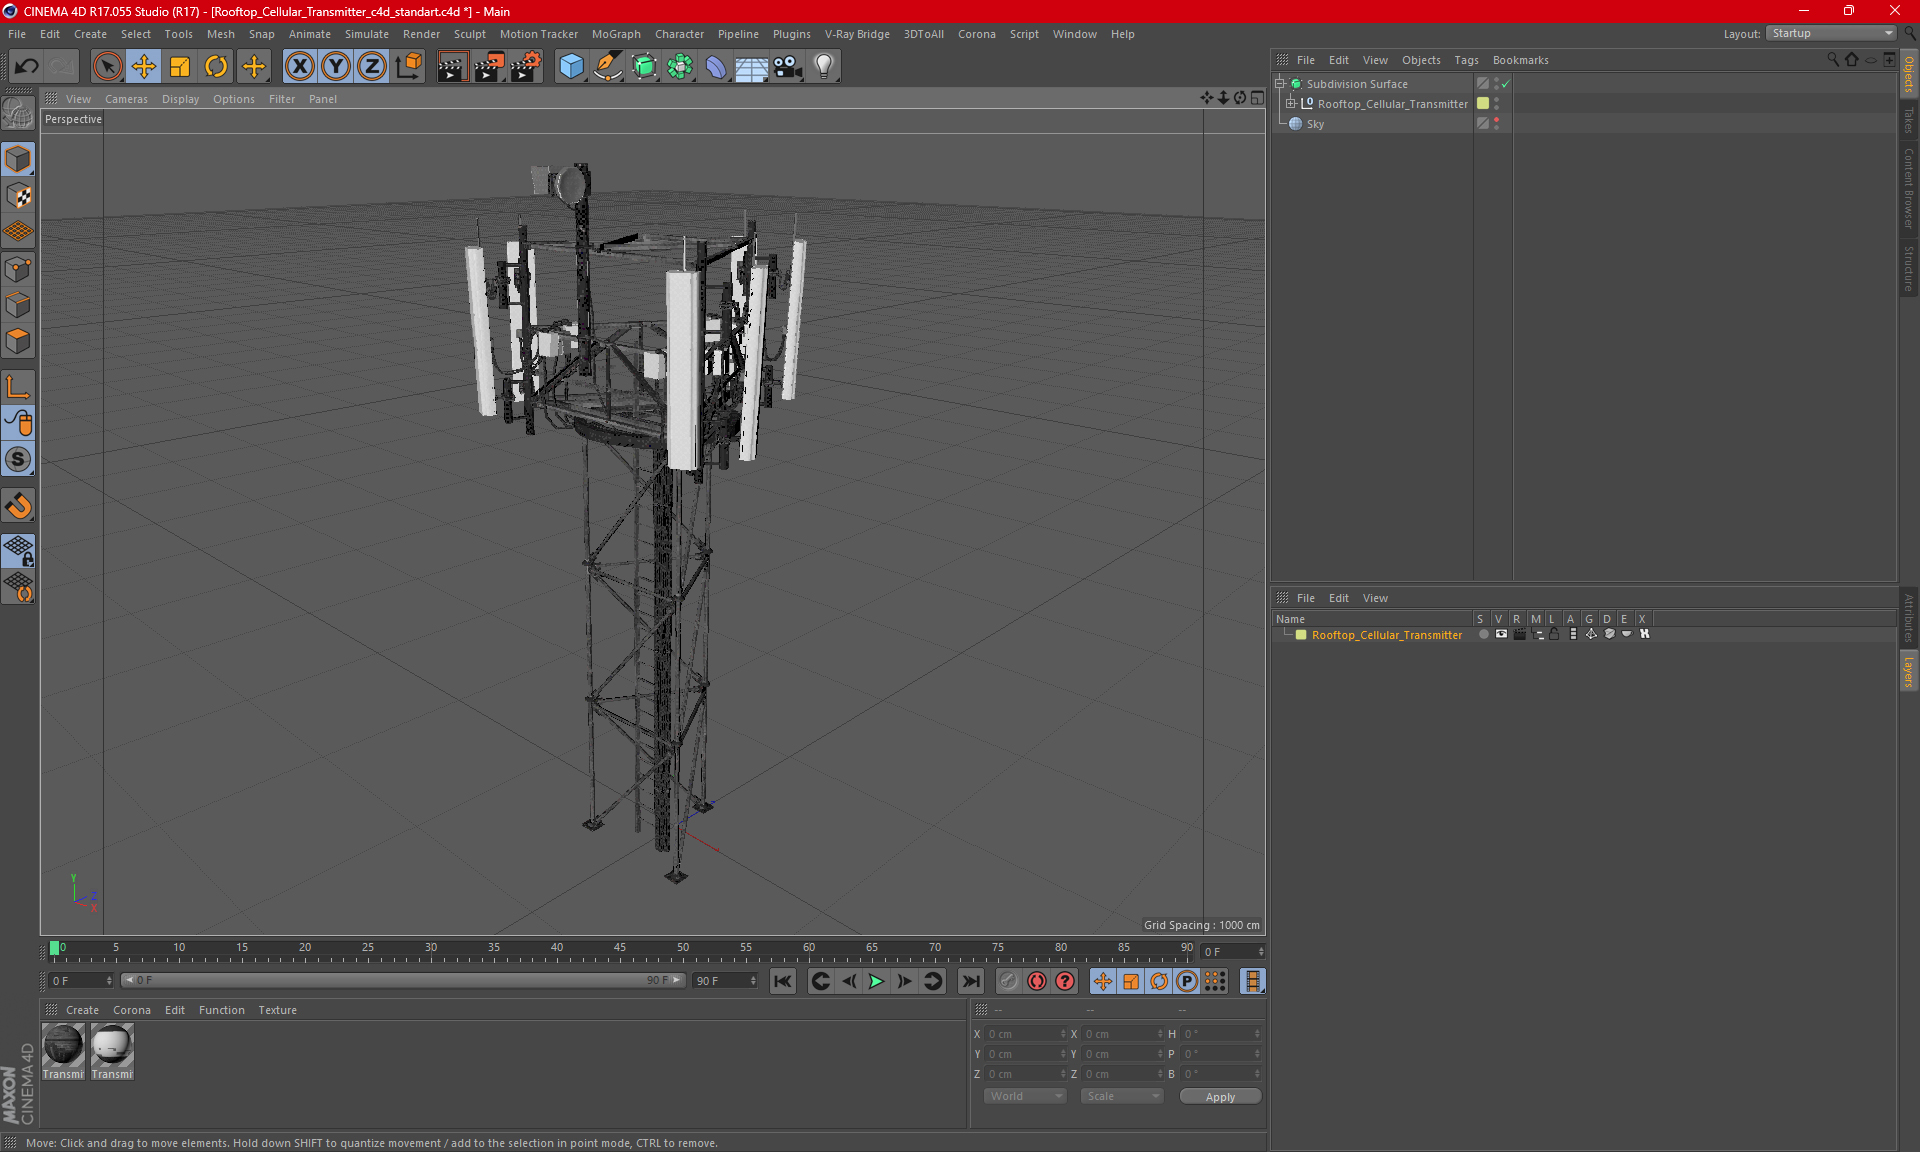Click the X position input field

click(1026, 1034)
